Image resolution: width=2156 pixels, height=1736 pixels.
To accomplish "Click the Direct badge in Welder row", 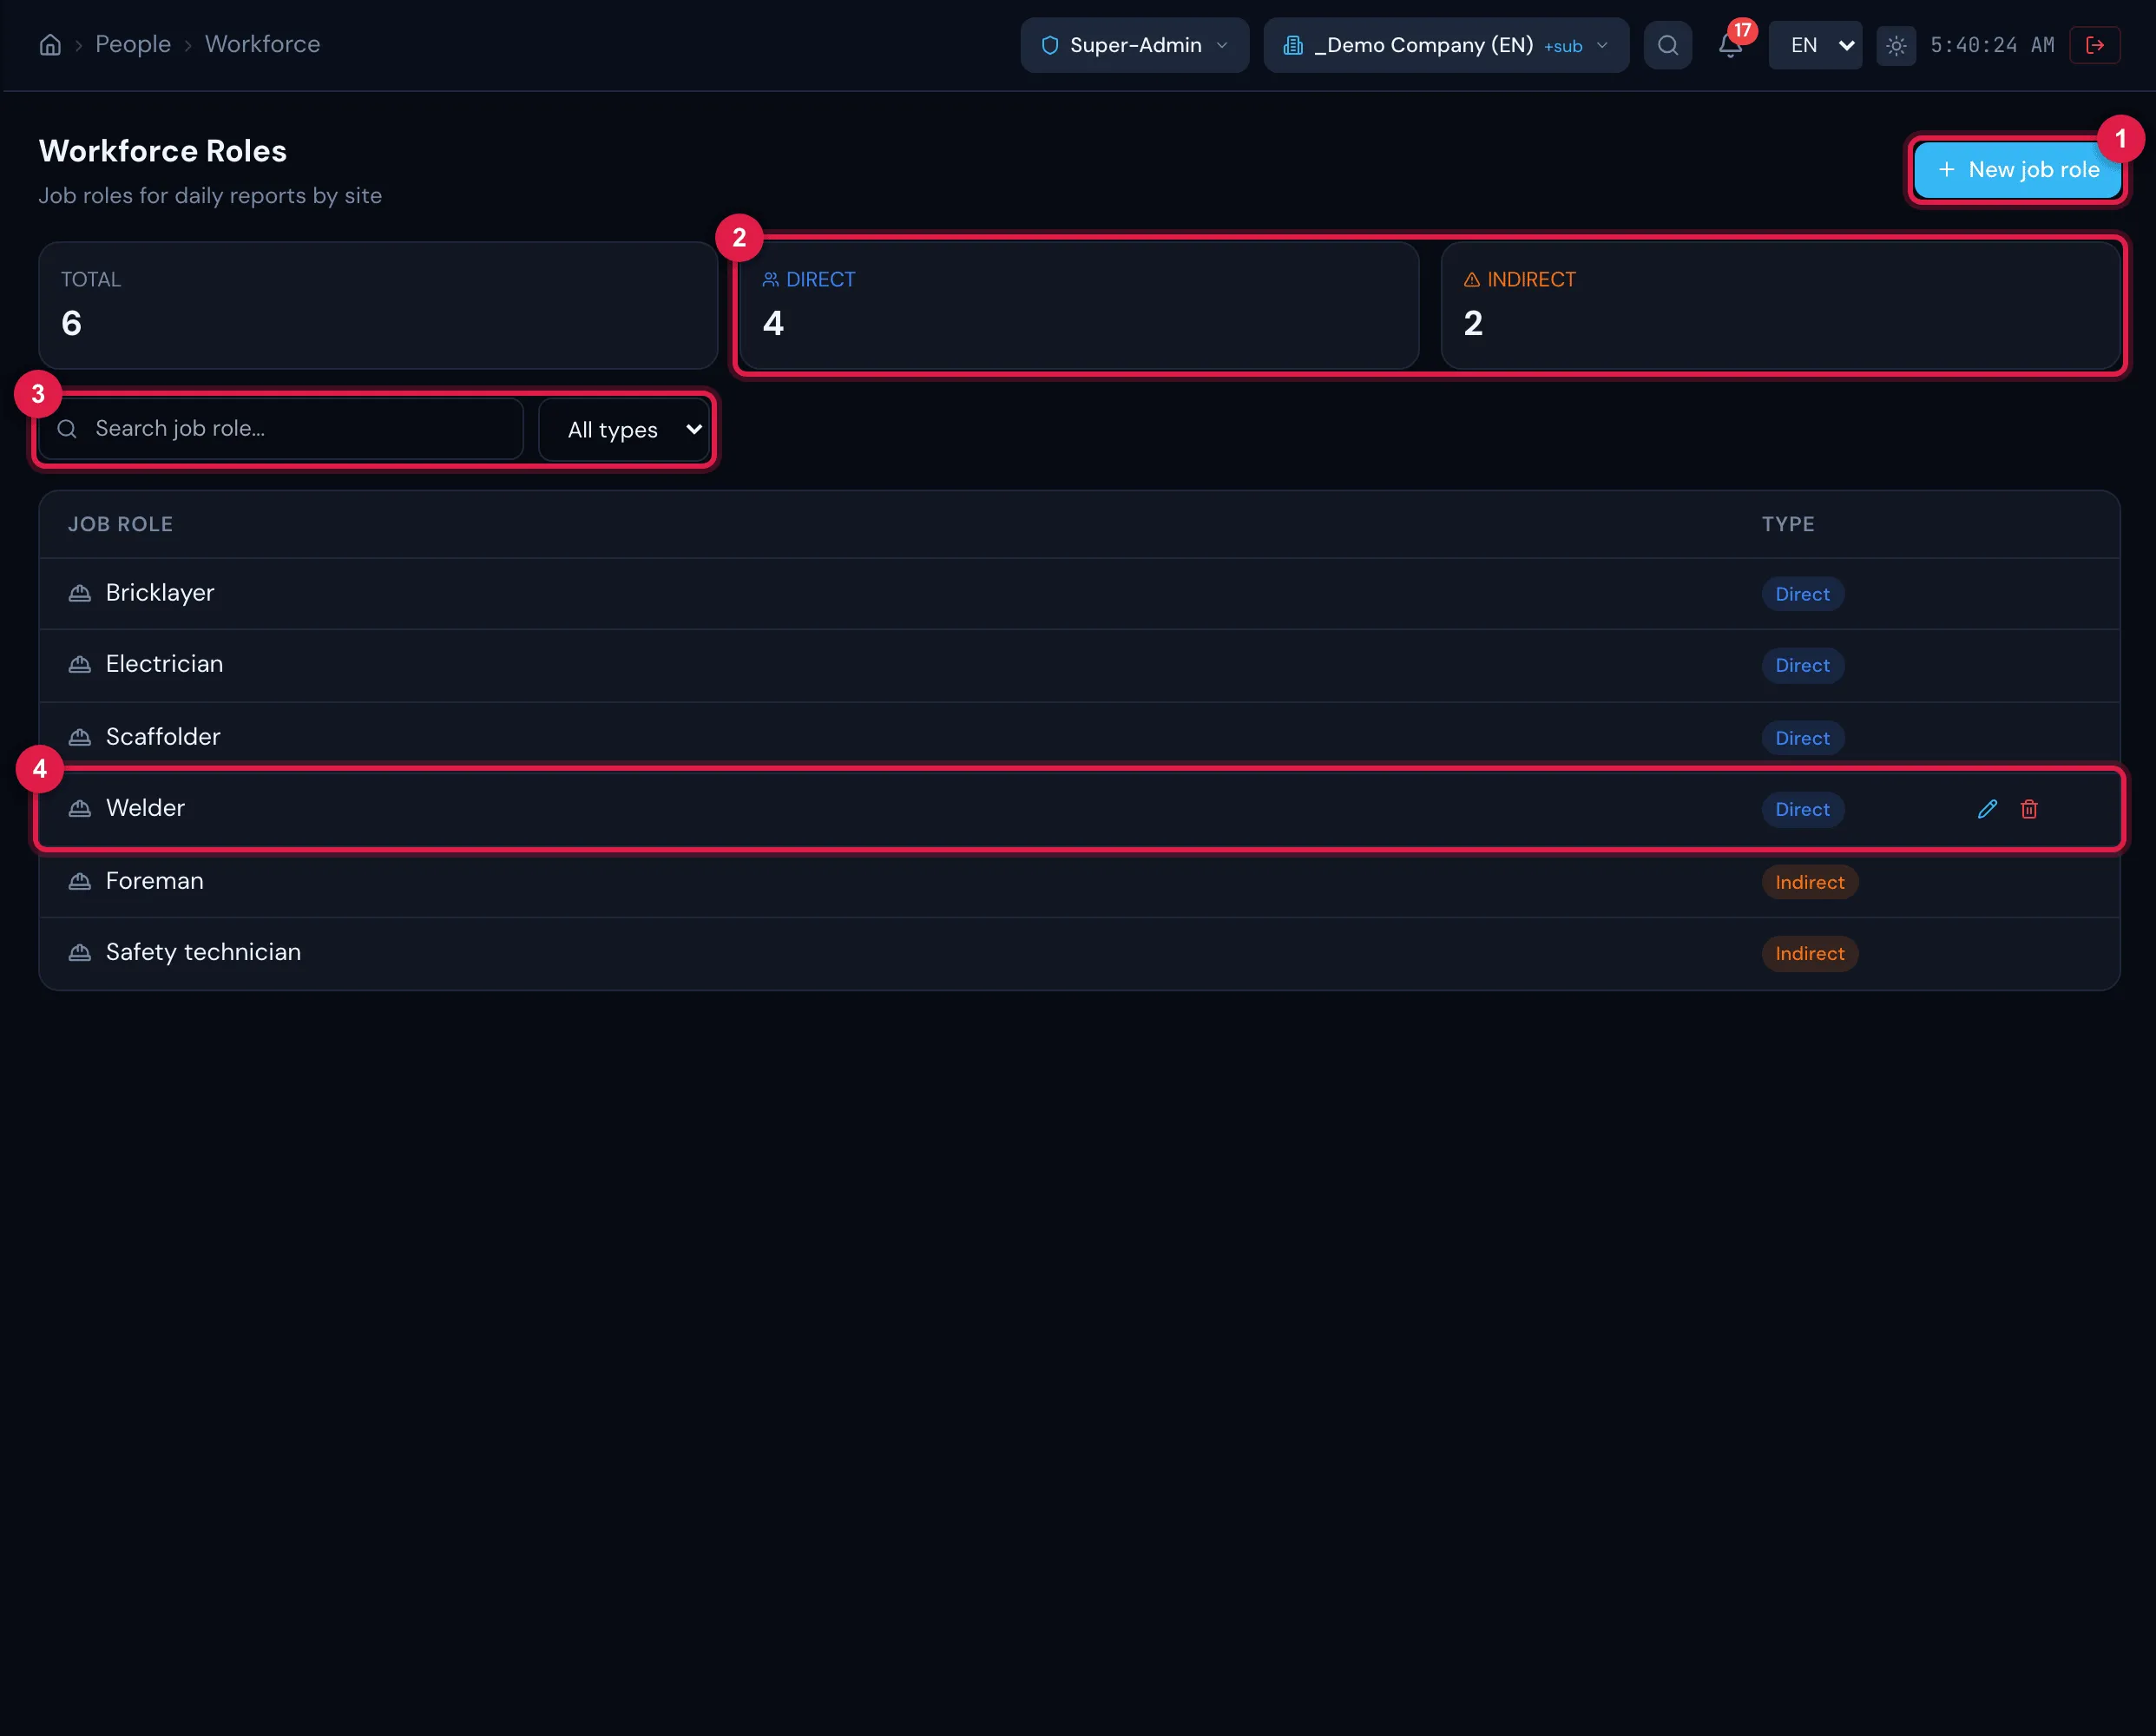I will pyautogui.click(x=1802, y=809).
